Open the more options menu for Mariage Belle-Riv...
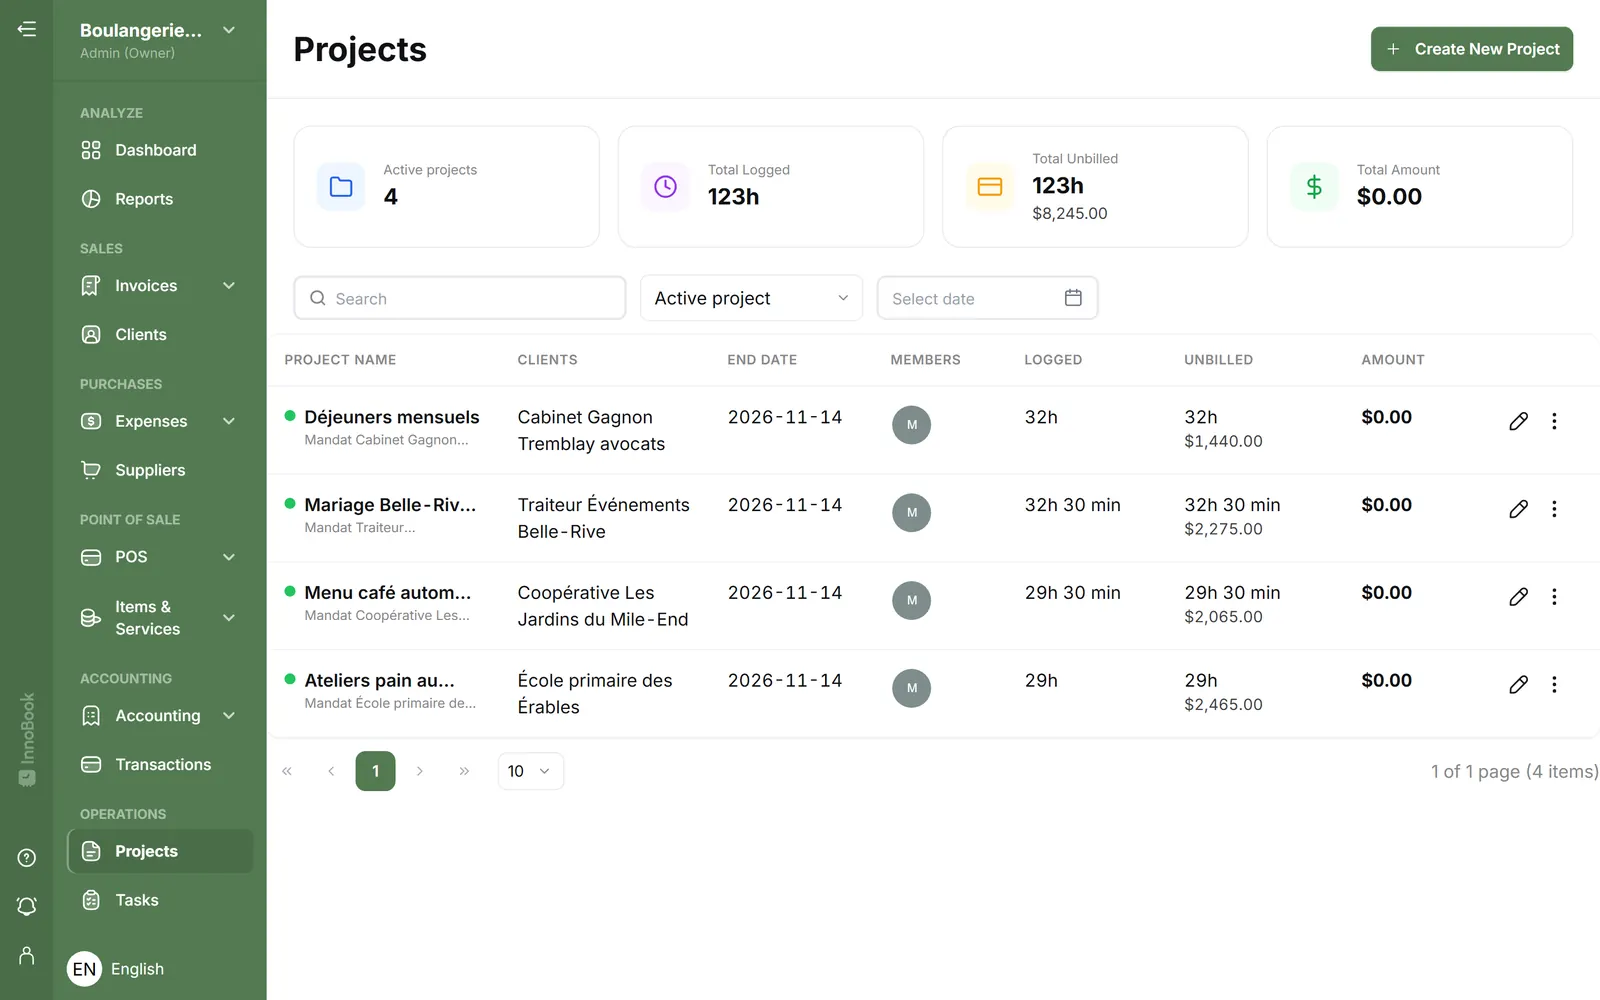 [1554, 509]
